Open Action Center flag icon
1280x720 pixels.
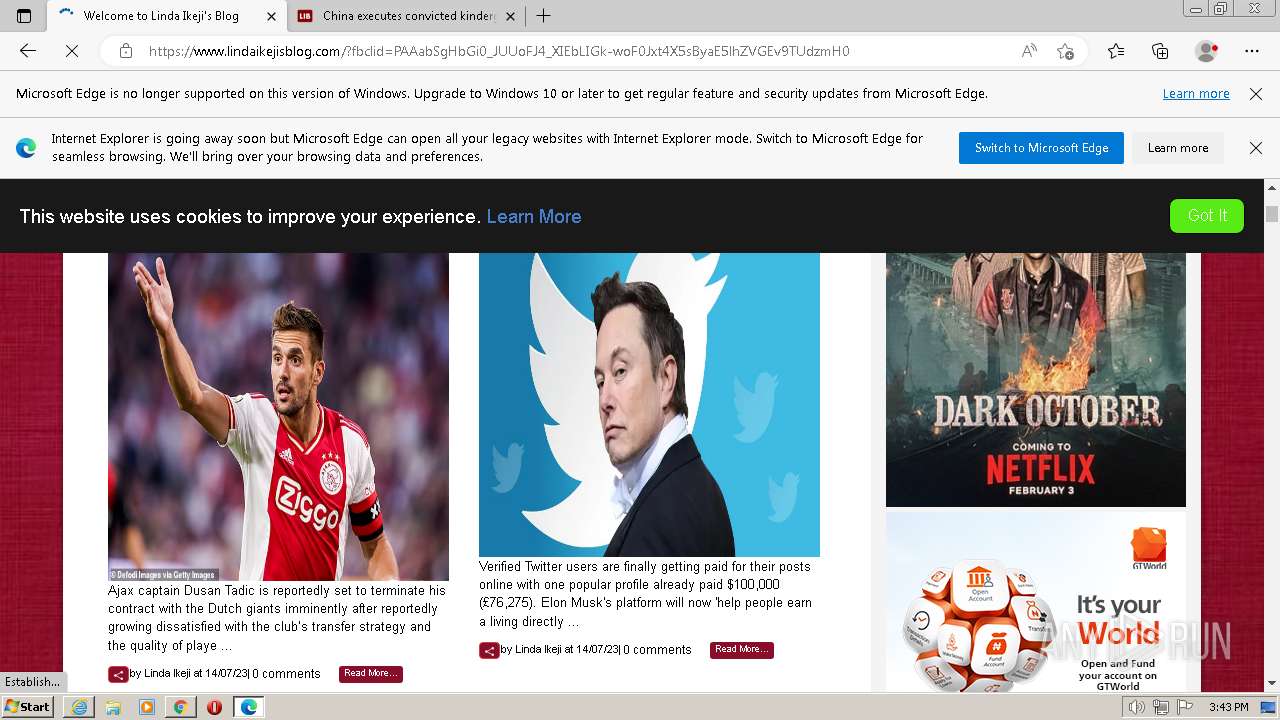pos(1183,707)
